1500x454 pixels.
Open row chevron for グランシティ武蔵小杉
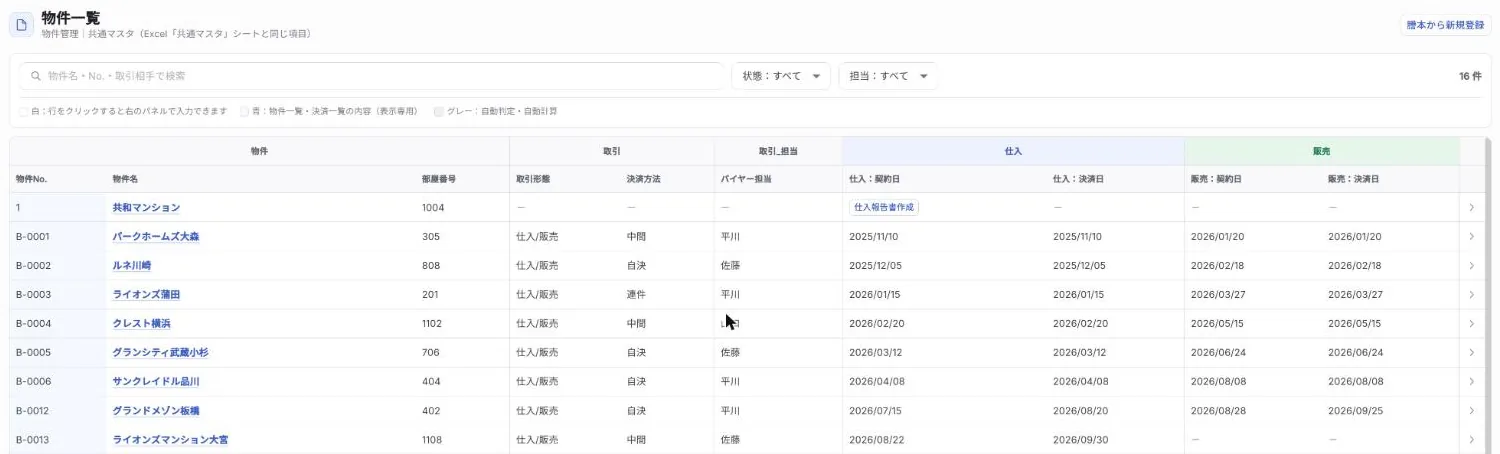click(1471, 353)
